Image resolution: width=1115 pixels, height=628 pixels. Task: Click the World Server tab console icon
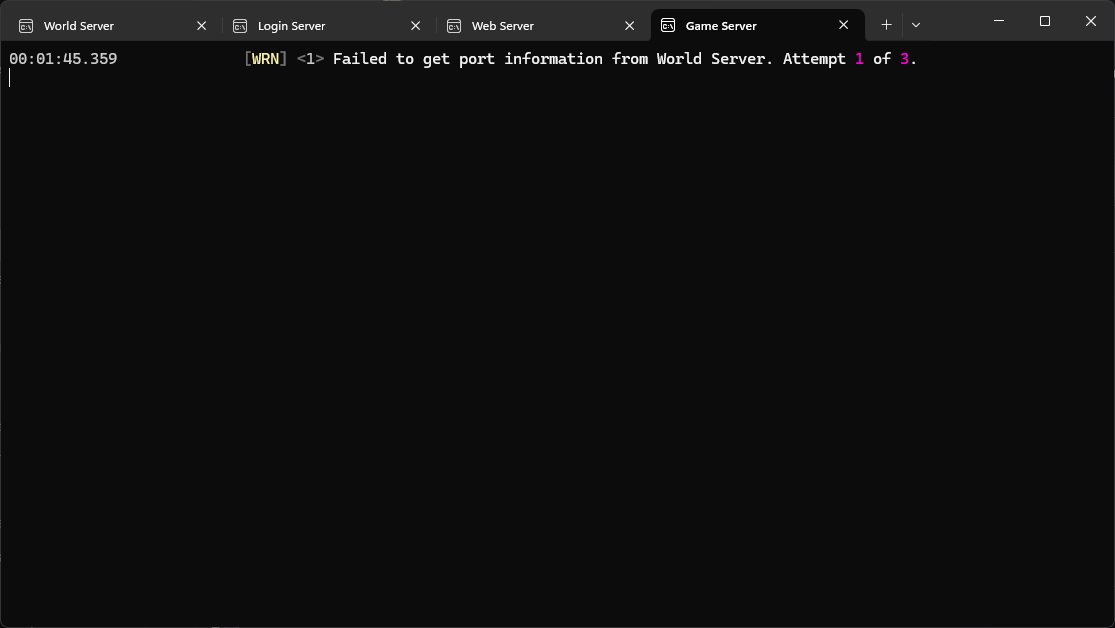[x=26, y=26]
